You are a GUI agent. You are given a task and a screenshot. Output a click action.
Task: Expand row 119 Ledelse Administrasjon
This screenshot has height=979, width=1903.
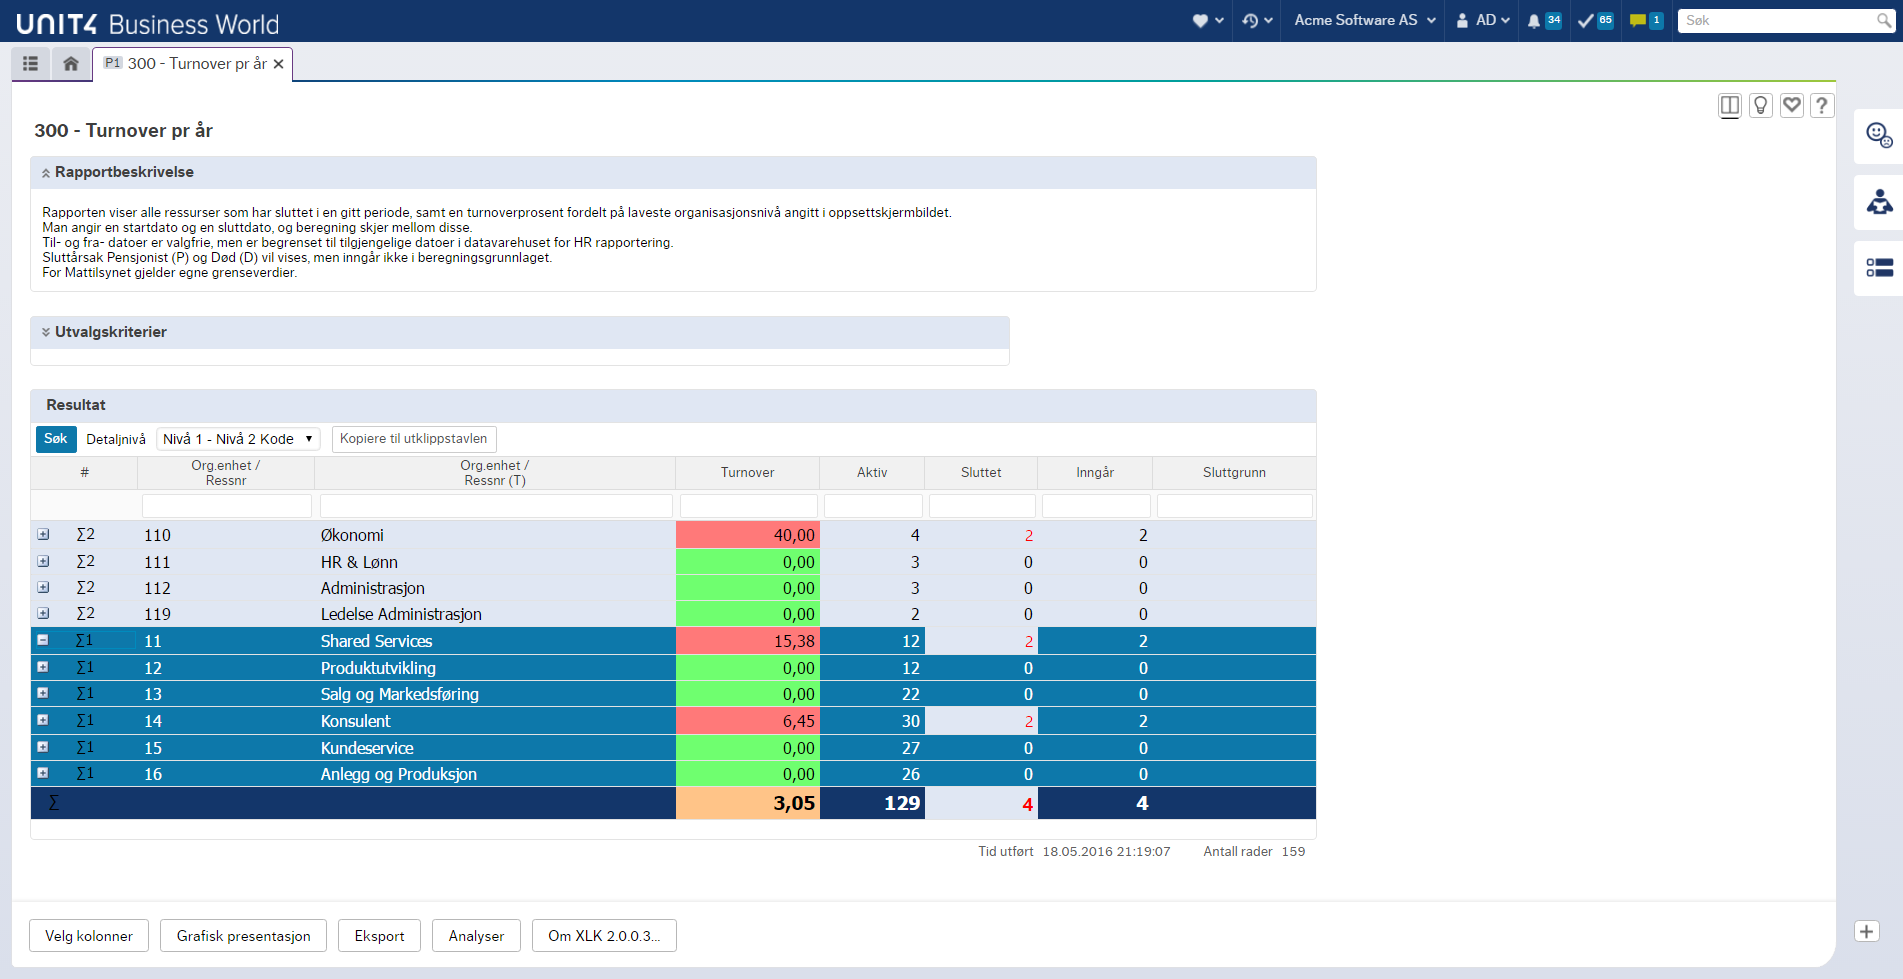click(x=43, y=613)
